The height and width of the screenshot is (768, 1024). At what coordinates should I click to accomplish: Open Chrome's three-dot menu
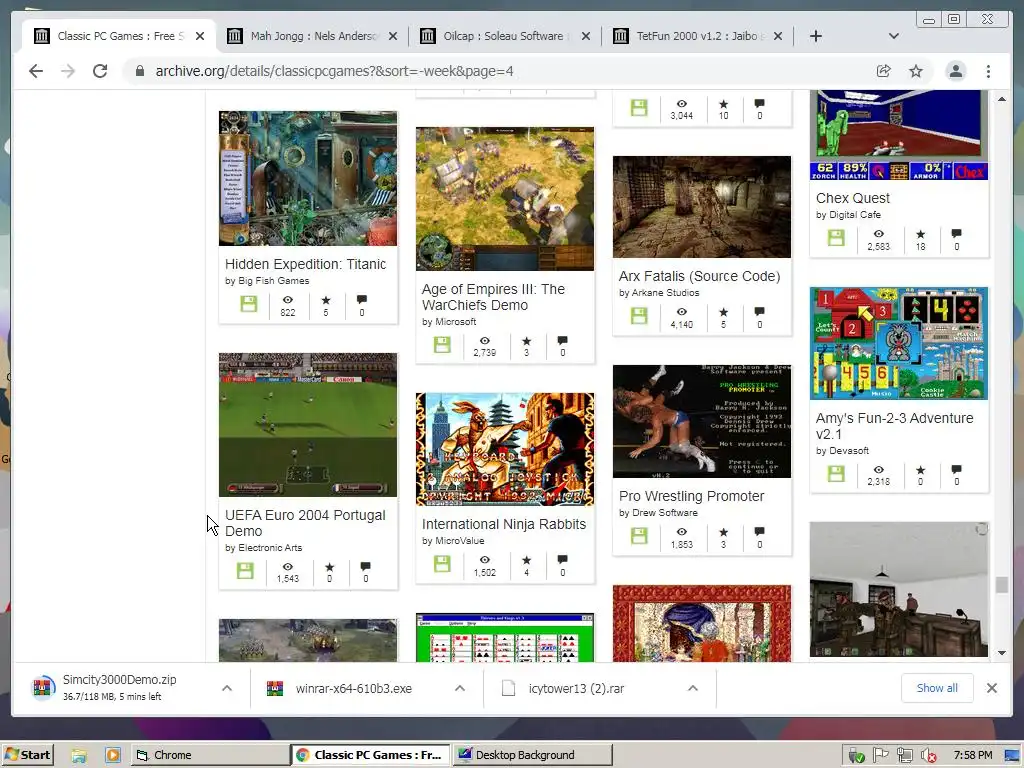(988, 71)
